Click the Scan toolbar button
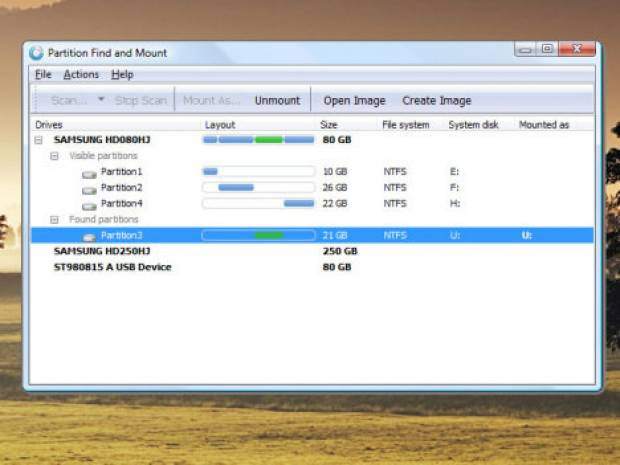The height and width of the screenshot is (465, 620). [69, 100]
